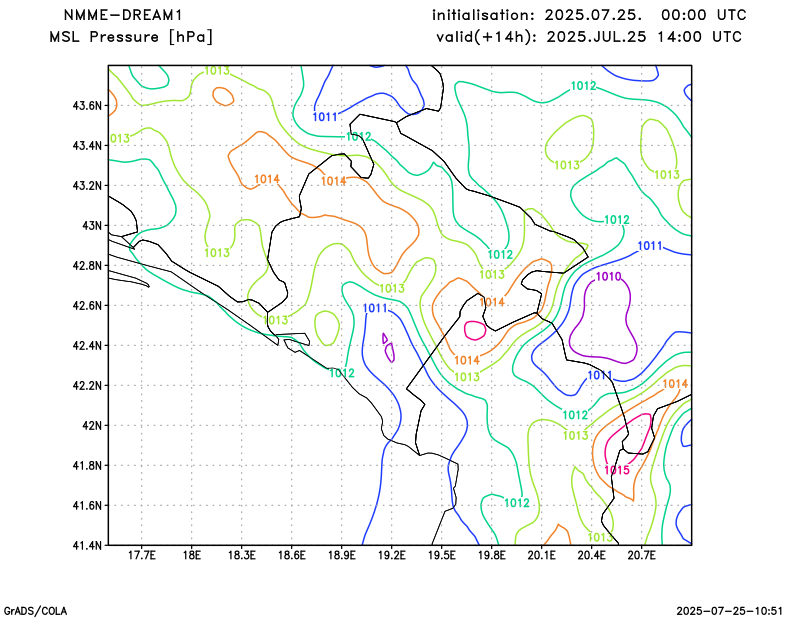Select the 19.8E longitude label
This screenshot has width=800, height=618.
492,555
